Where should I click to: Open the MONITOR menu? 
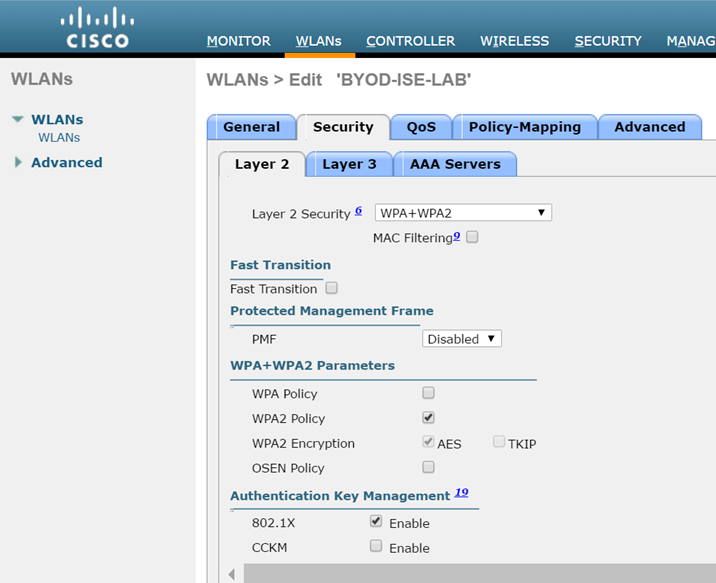click(x=238, y=41)
